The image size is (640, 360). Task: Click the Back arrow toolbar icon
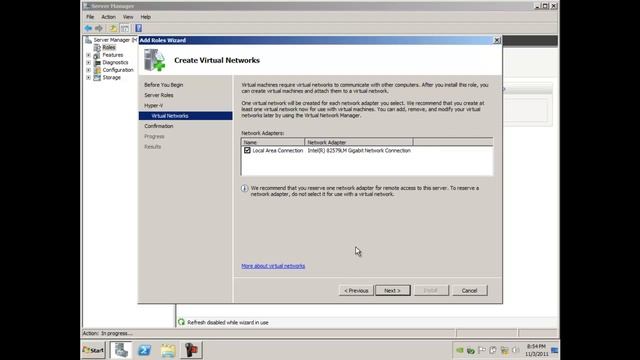point(88,28)
